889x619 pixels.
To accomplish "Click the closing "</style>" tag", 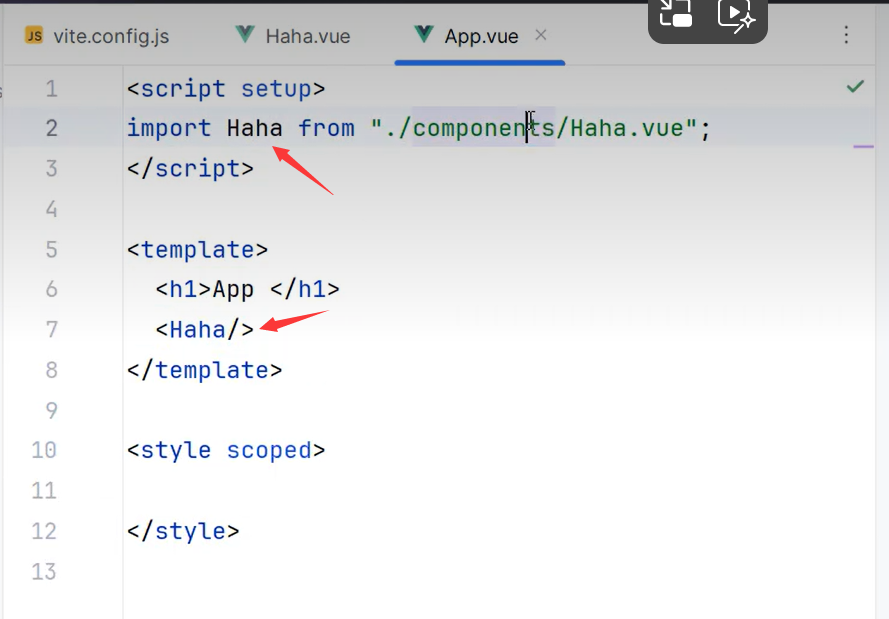I will (x=183, y=531).
